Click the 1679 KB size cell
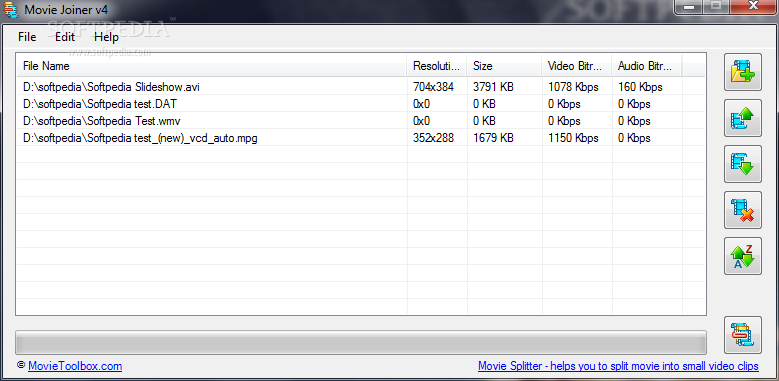This screenshot has height=381, width=779. pos(493,138)
